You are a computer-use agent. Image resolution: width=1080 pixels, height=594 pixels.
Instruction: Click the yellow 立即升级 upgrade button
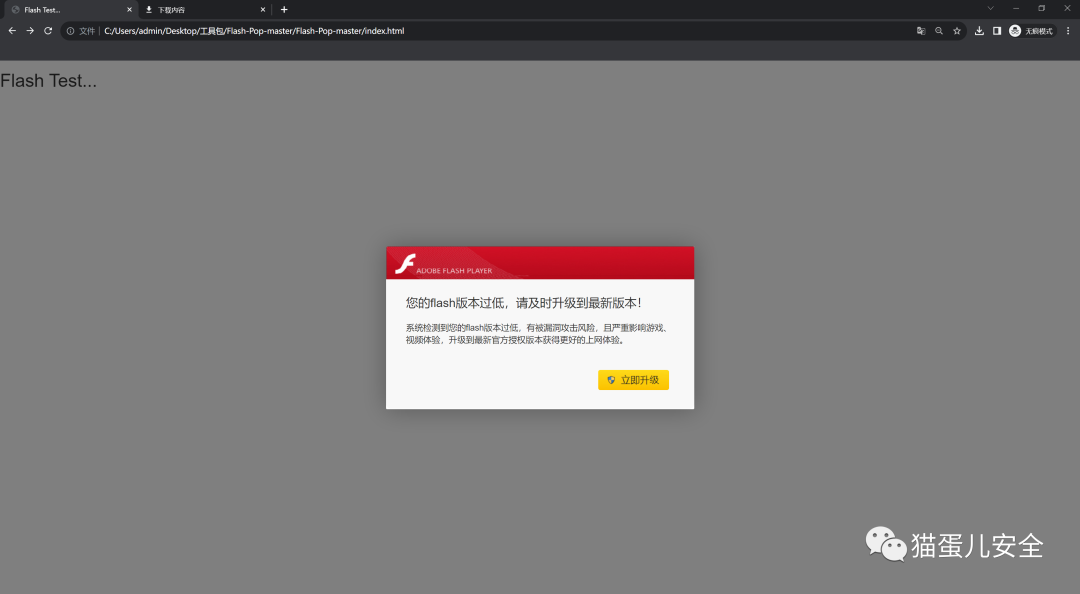click(633, 380)
